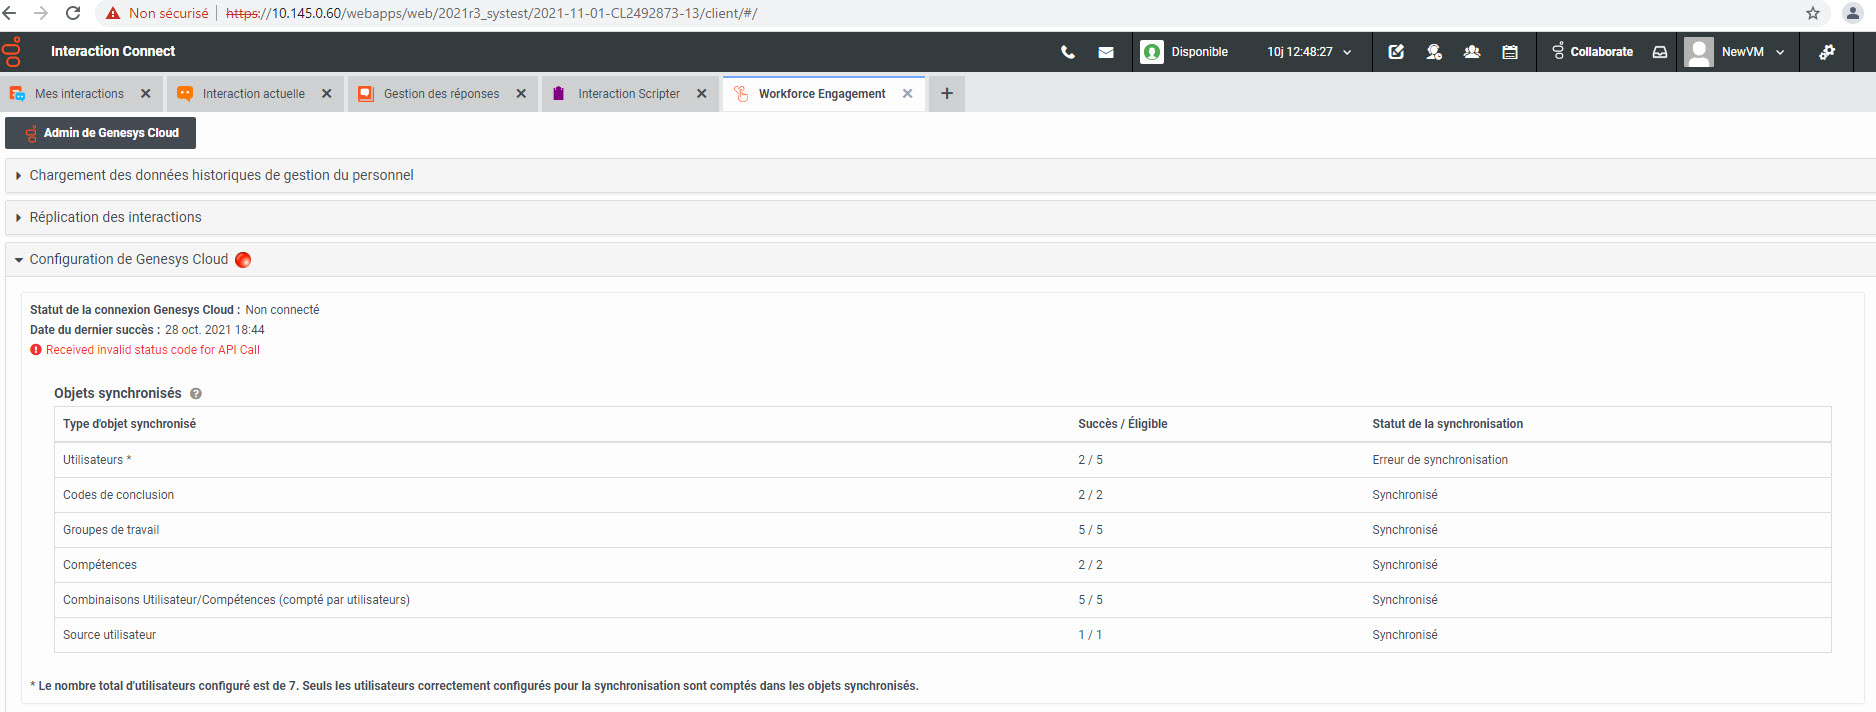Click Admin de Genesys Cloud button

point(101,133)
